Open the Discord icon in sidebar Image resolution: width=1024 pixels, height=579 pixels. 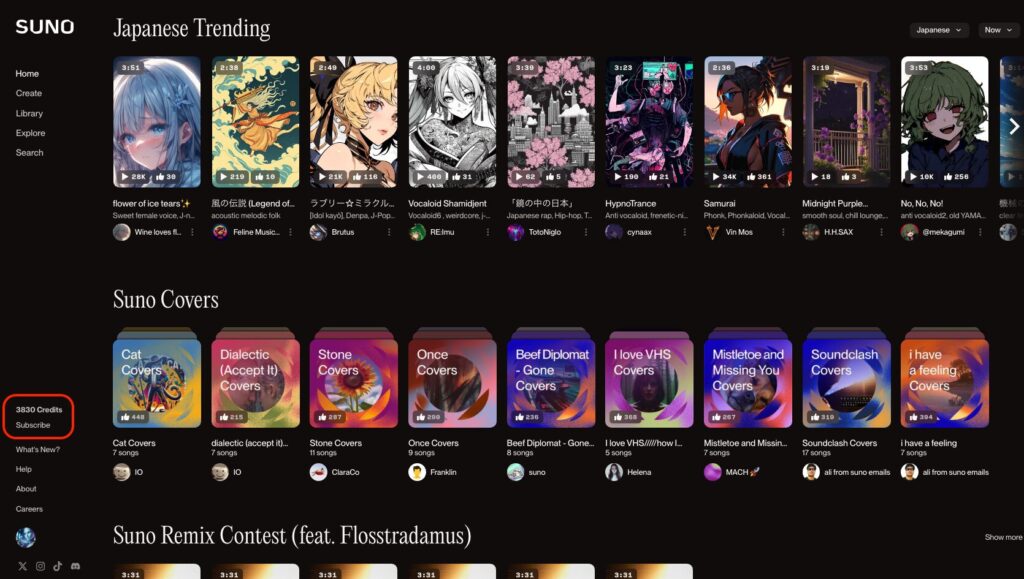point(75,566)
